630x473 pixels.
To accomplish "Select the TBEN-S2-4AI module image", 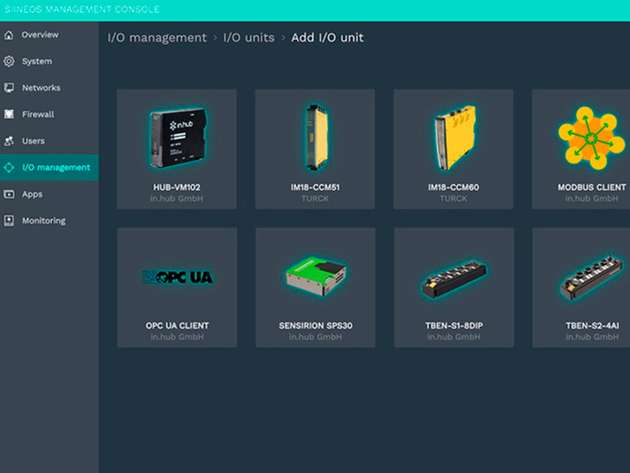I will 592,277.
